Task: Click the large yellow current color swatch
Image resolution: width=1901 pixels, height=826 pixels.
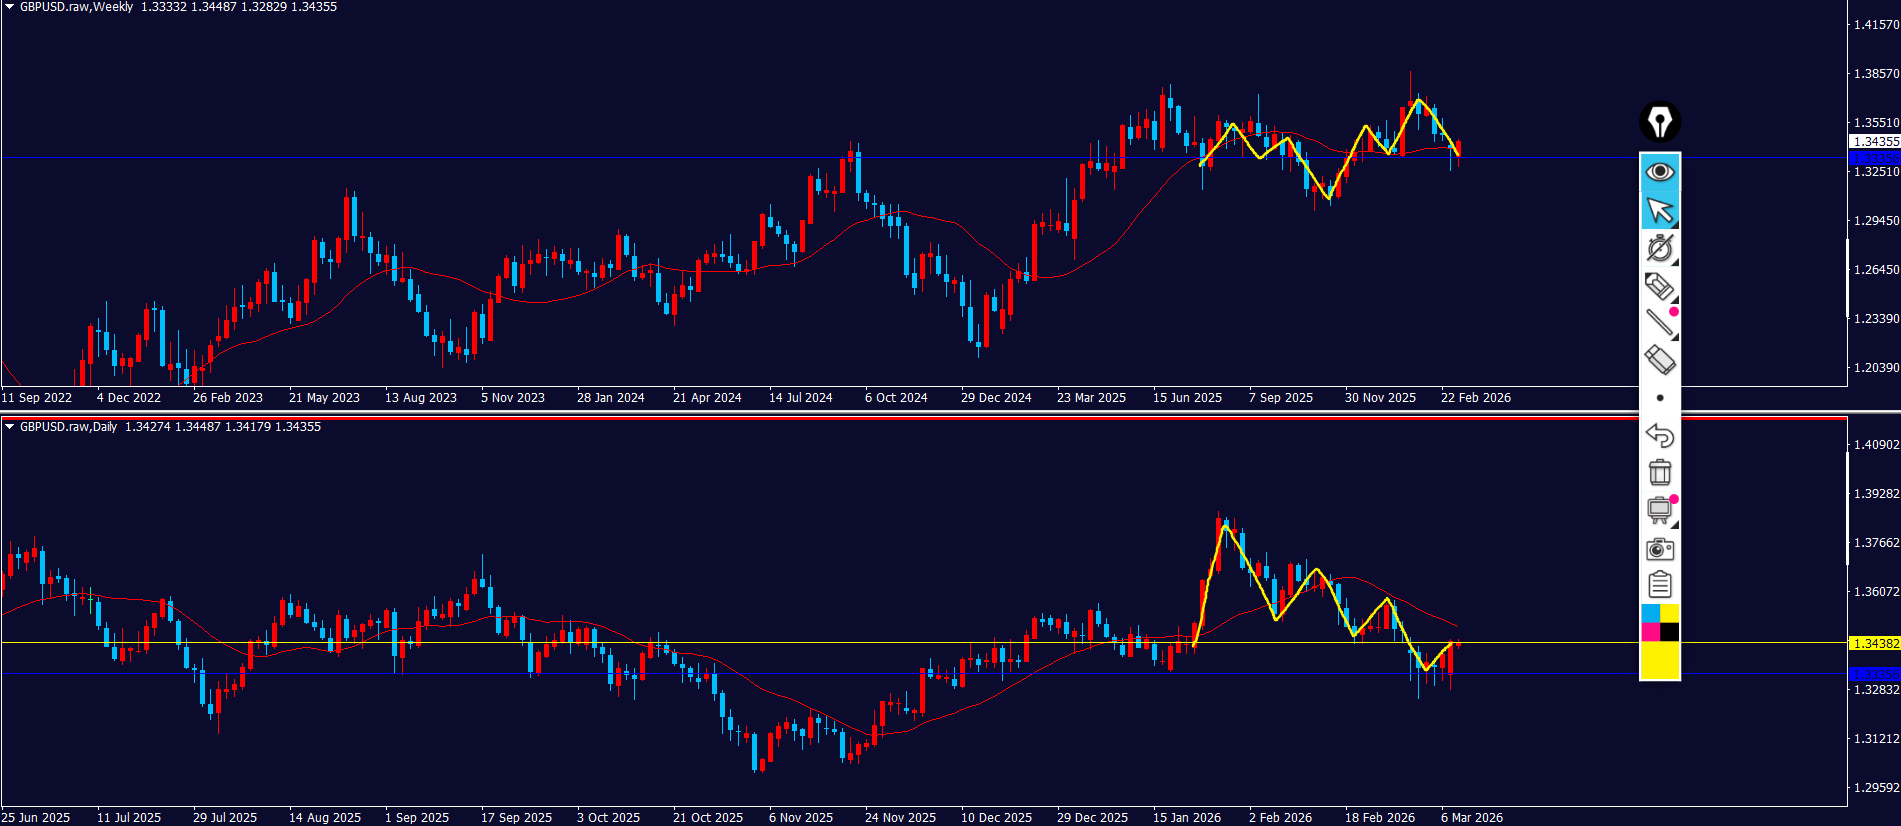Action: [x=1660, y=661]
